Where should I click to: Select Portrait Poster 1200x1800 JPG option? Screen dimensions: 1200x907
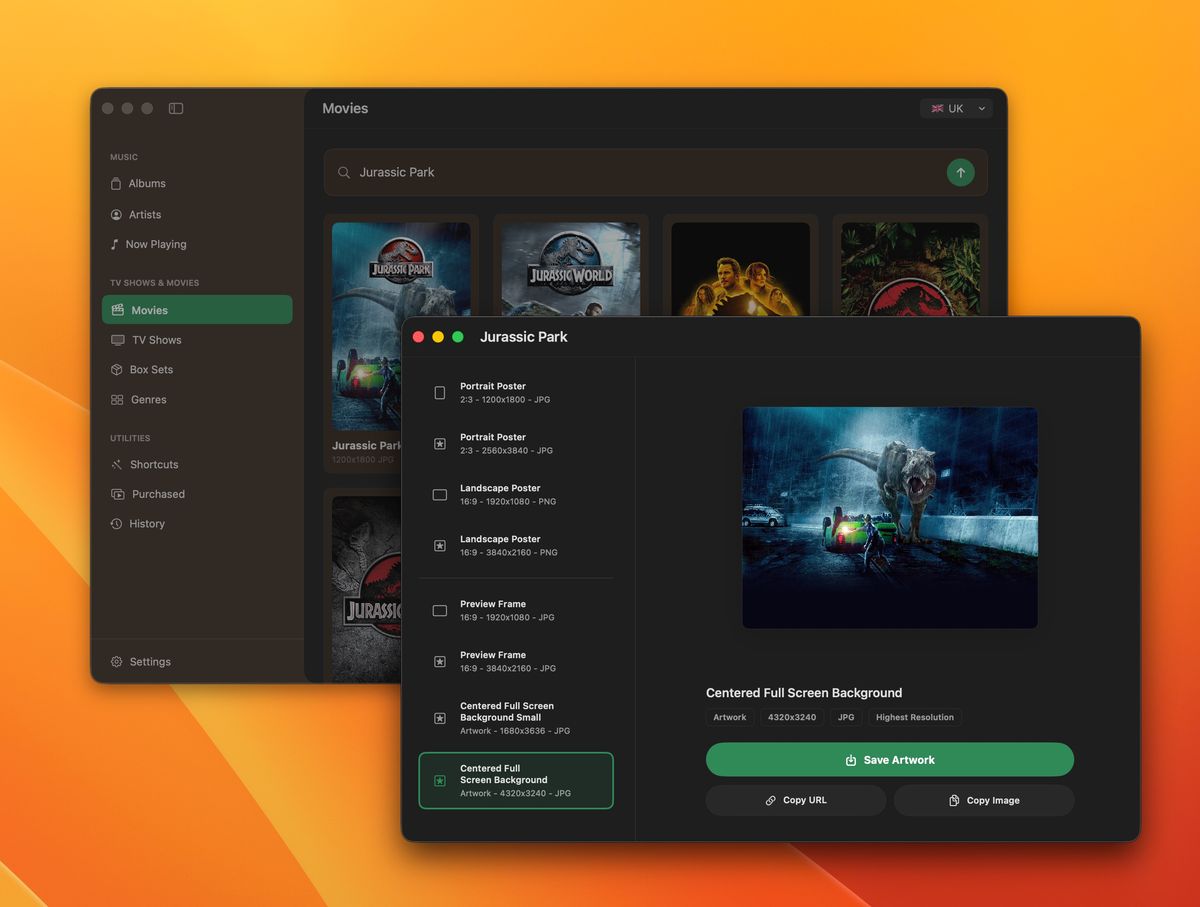coord(516,392)
